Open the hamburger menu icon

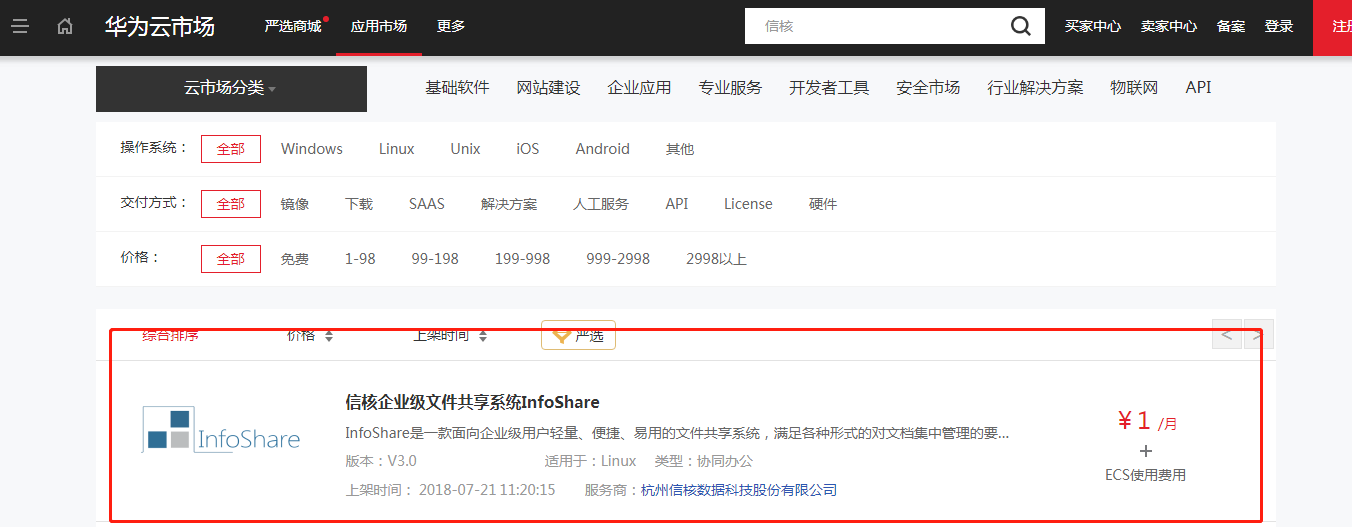pyautogui.click(x=20, y=27)
